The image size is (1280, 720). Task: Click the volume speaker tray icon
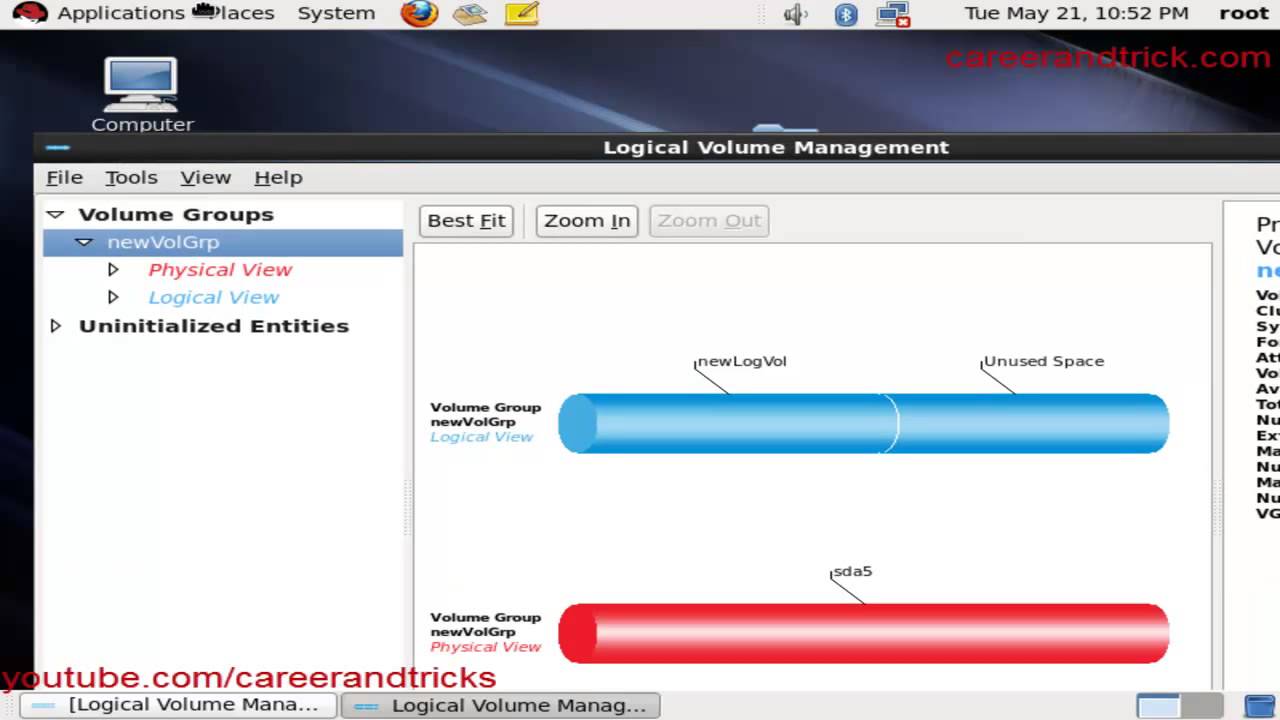coord(795,14)
